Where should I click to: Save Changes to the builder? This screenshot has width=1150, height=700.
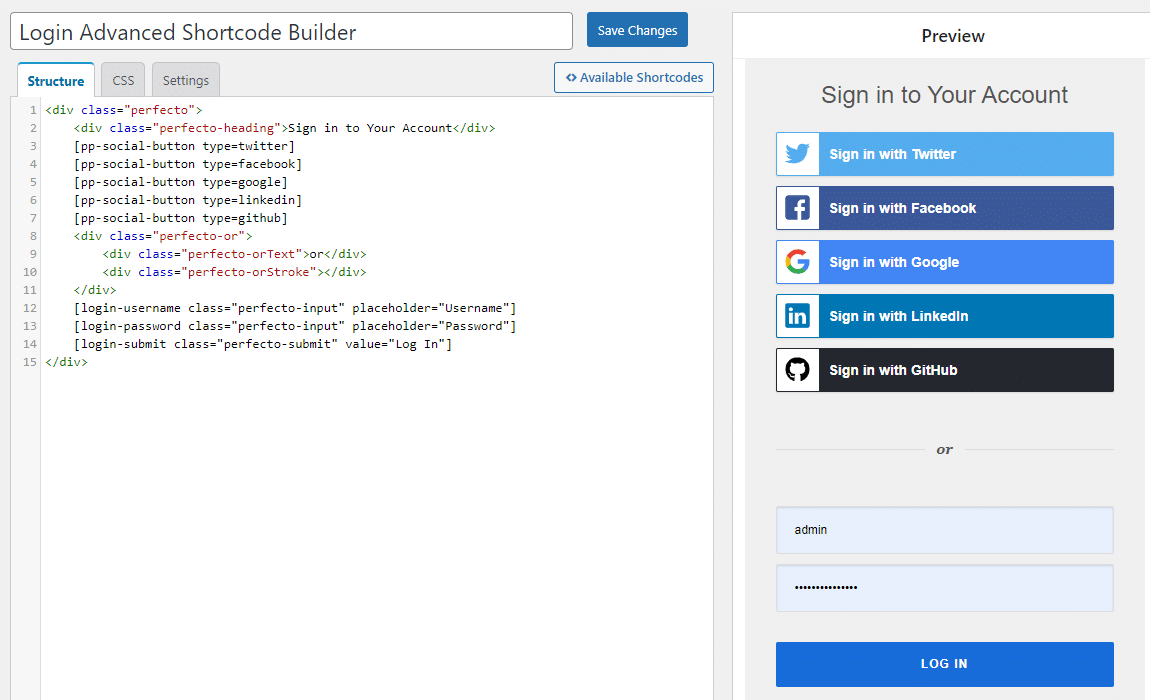click(x=637, y=30)
